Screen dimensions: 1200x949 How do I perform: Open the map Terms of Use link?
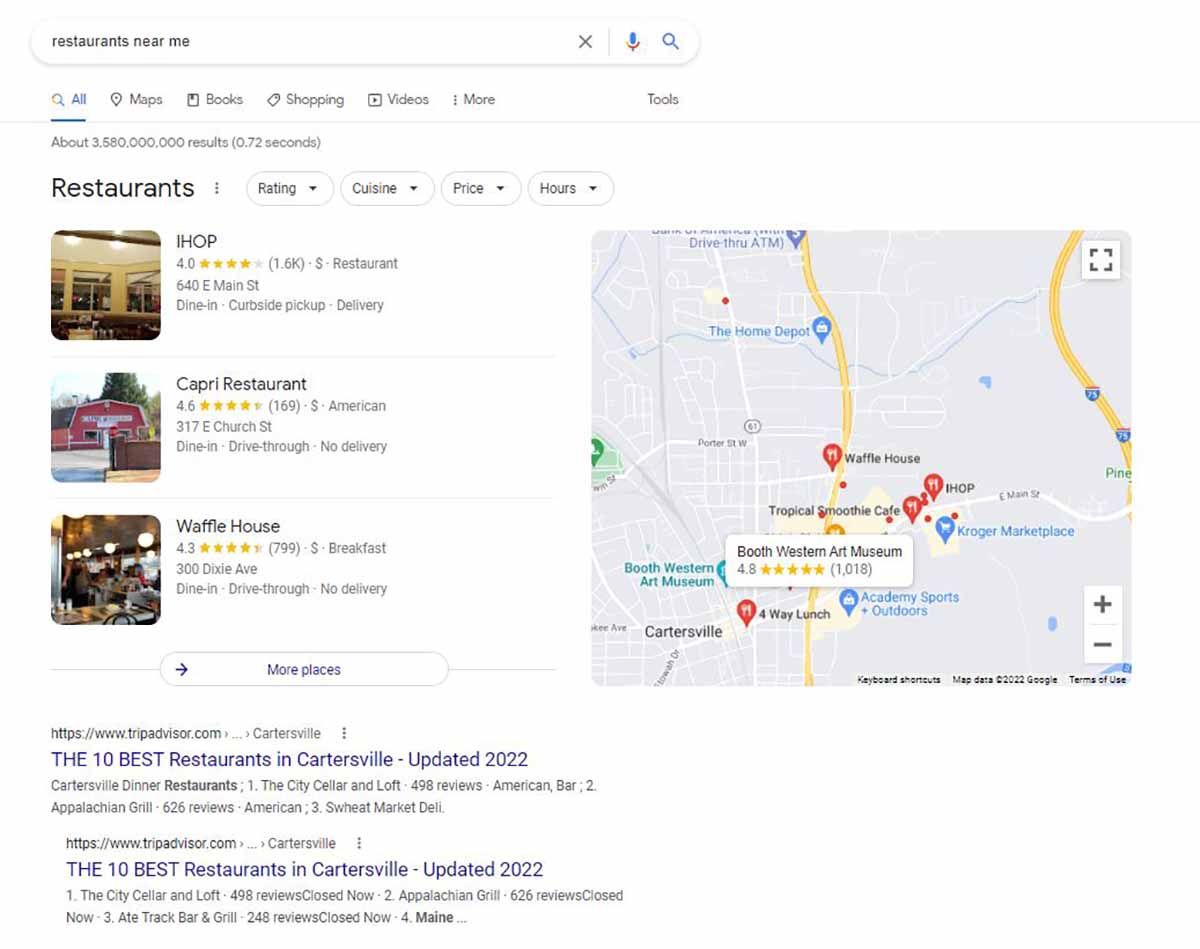pyautogui.click(x=1097, y=680)
